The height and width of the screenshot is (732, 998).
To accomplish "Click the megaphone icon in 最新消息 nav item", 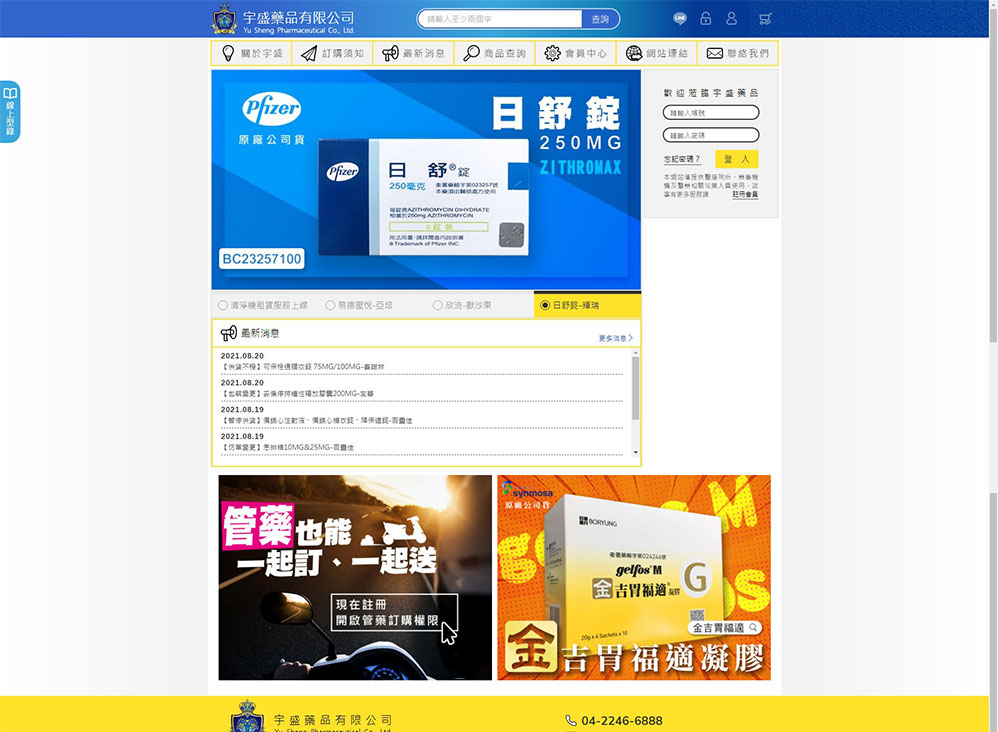I will 390,53.
